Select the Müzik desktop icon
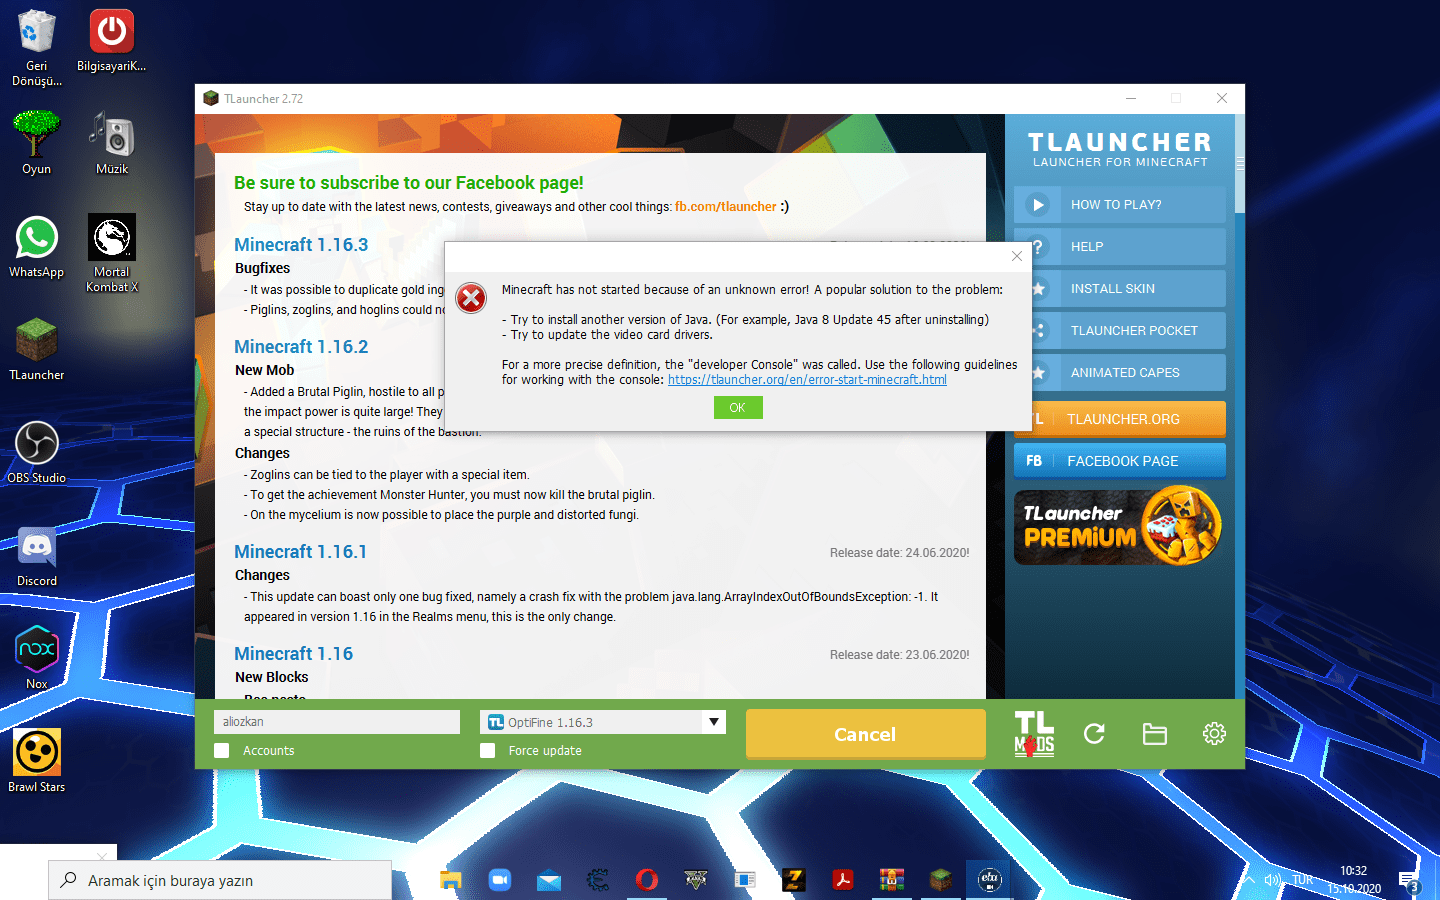The image size is (1440, 900). [112, 143]
